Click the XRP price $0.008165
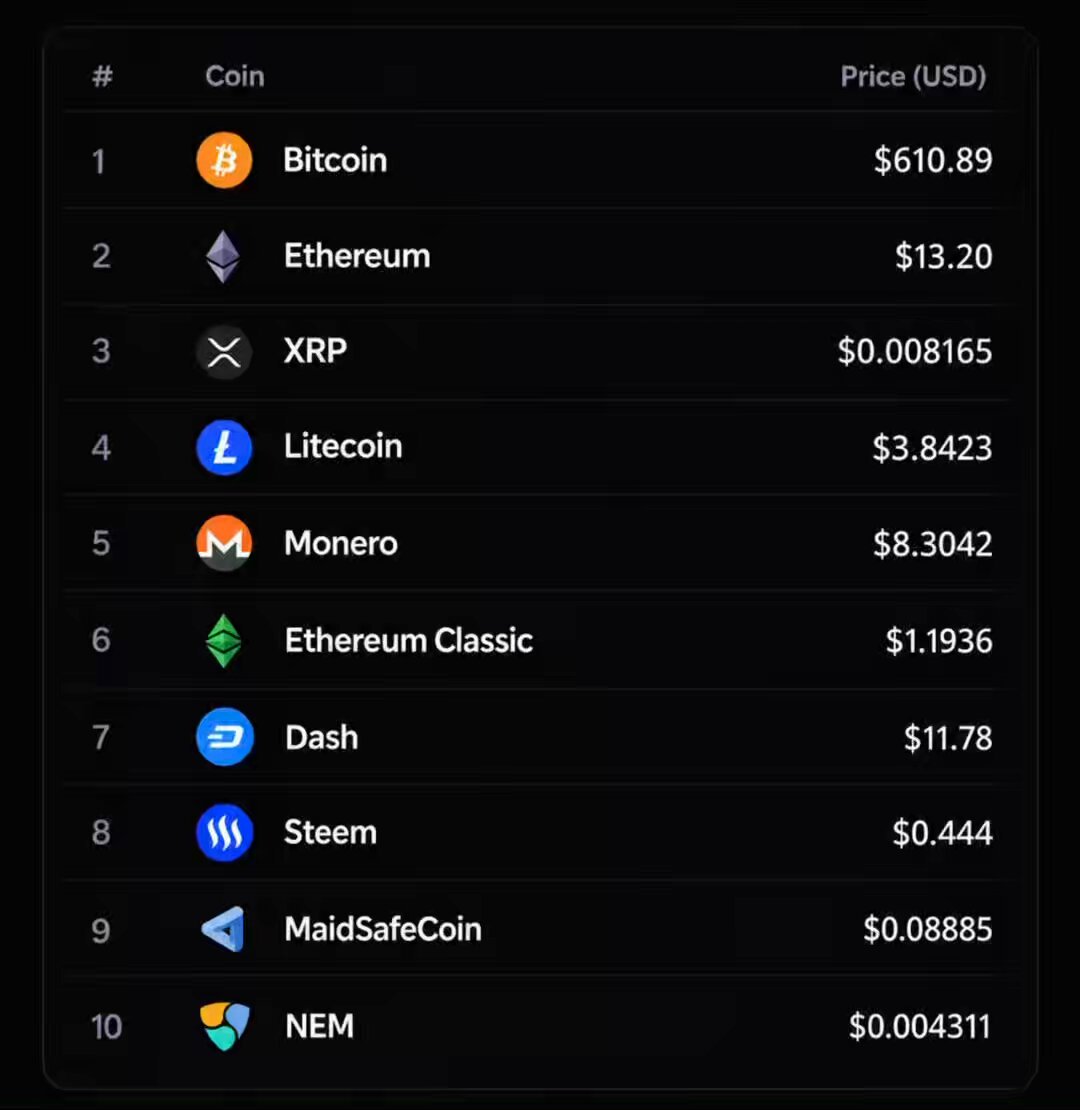 click(914, 352)
